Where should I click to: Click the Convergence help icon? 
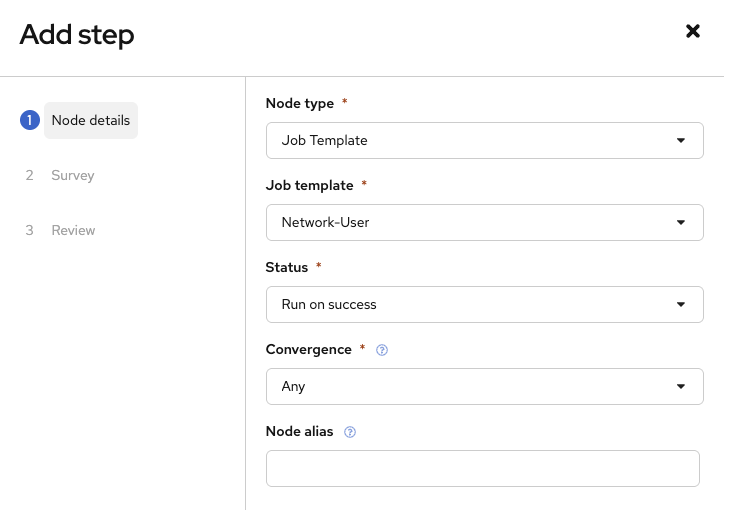[x=382, y=350]
